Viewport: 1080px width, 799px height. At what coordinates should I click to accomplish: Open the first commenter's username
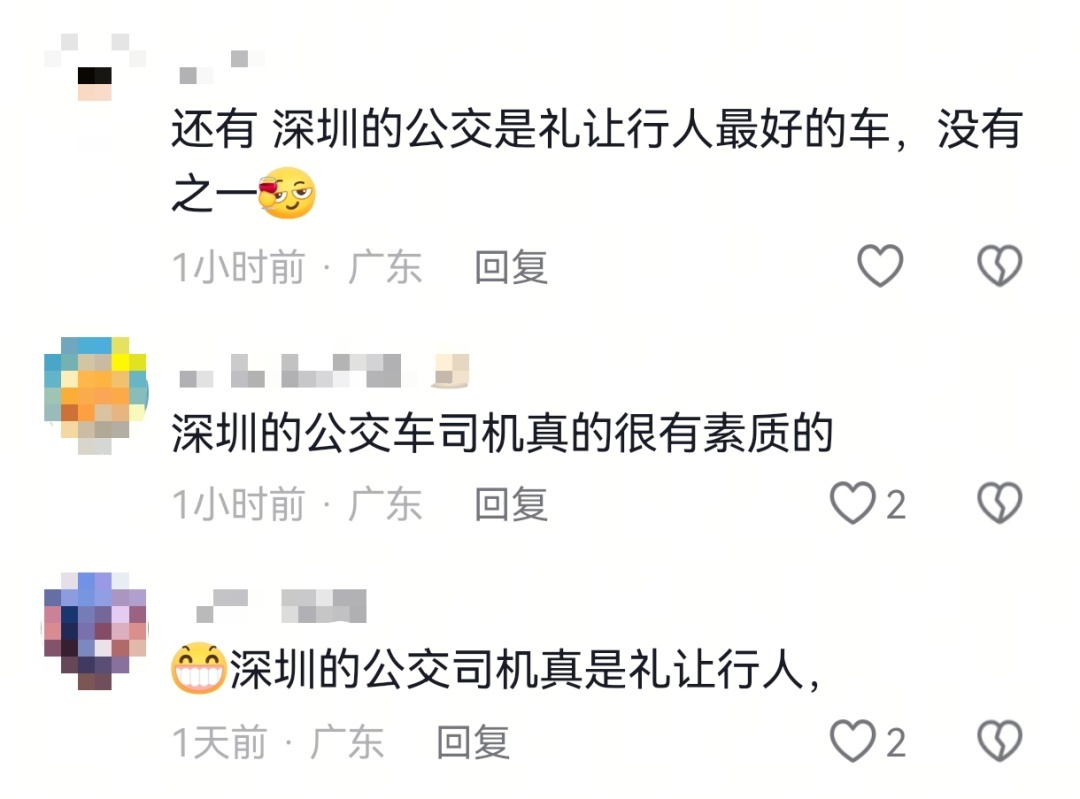point(220,68)
